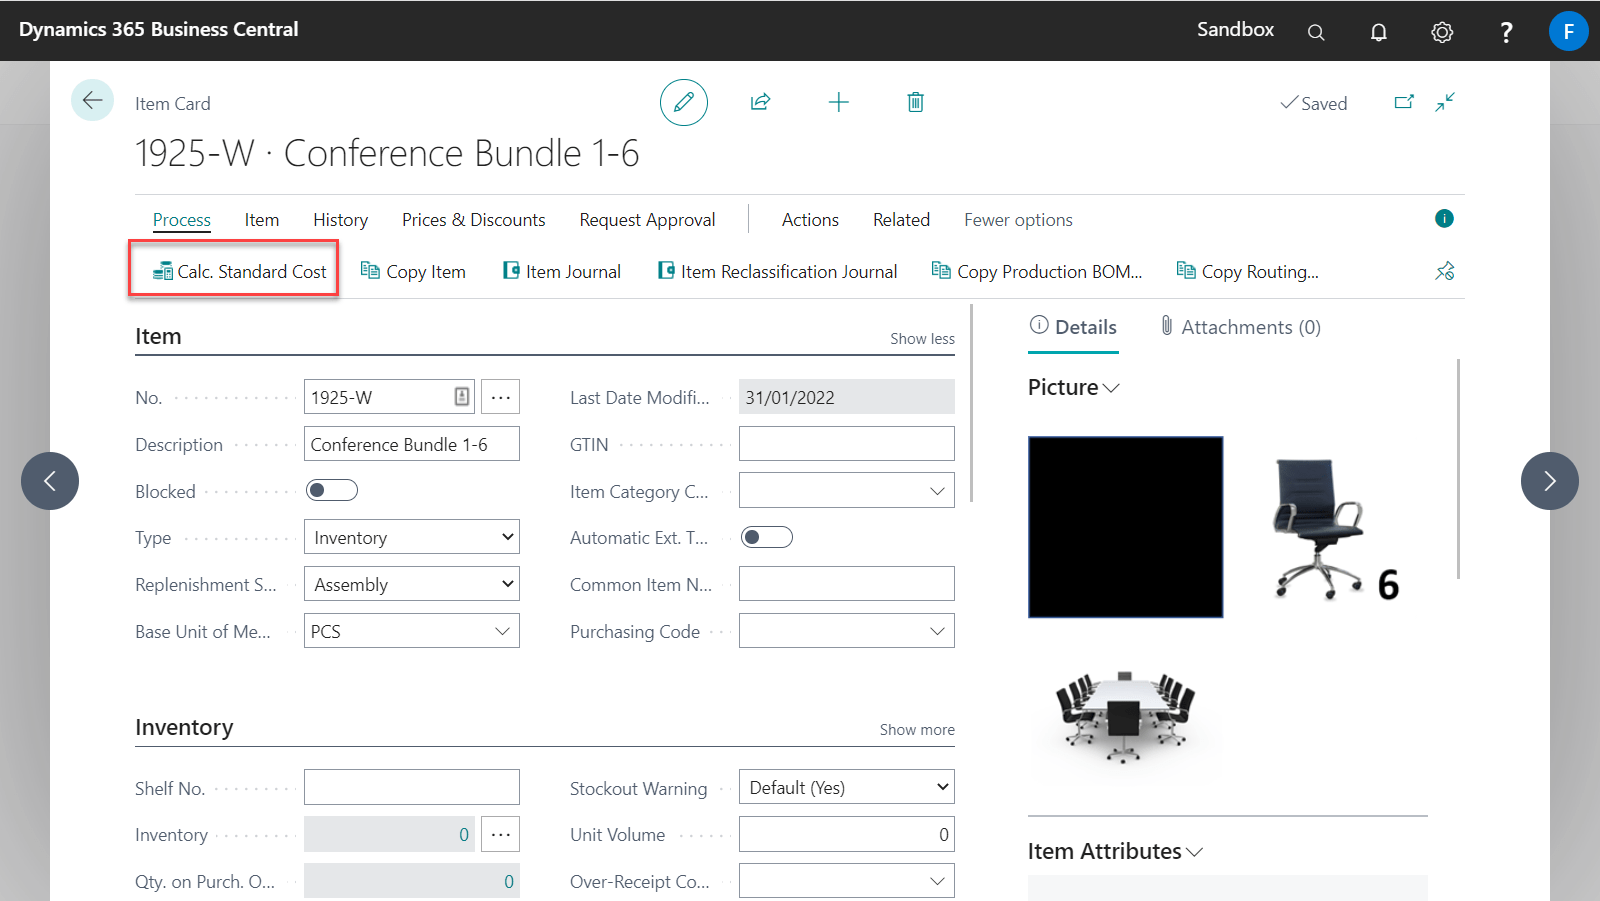Choose Copy Routing action
The height and width of the screenshot is (901, 1600).
(x=1247, y=272)
